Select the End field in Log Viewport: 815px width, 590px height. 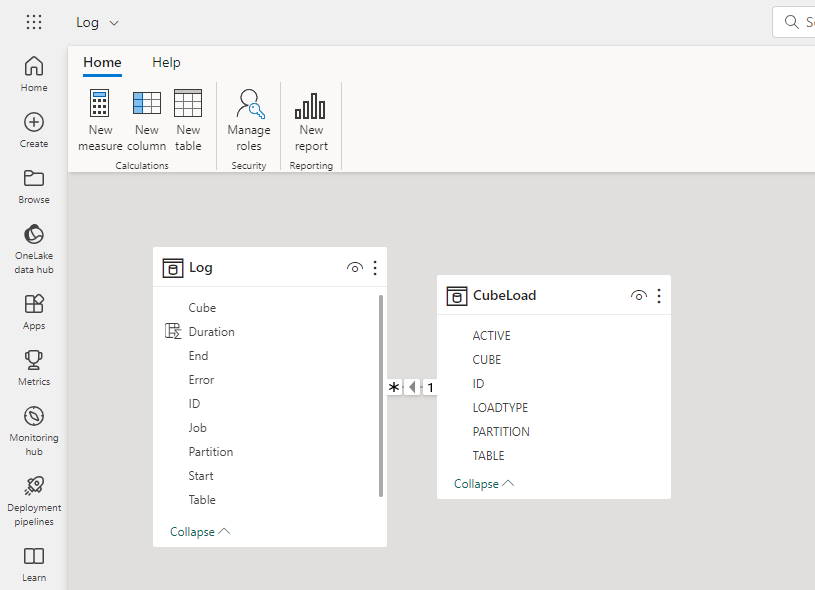click(198, 356)
